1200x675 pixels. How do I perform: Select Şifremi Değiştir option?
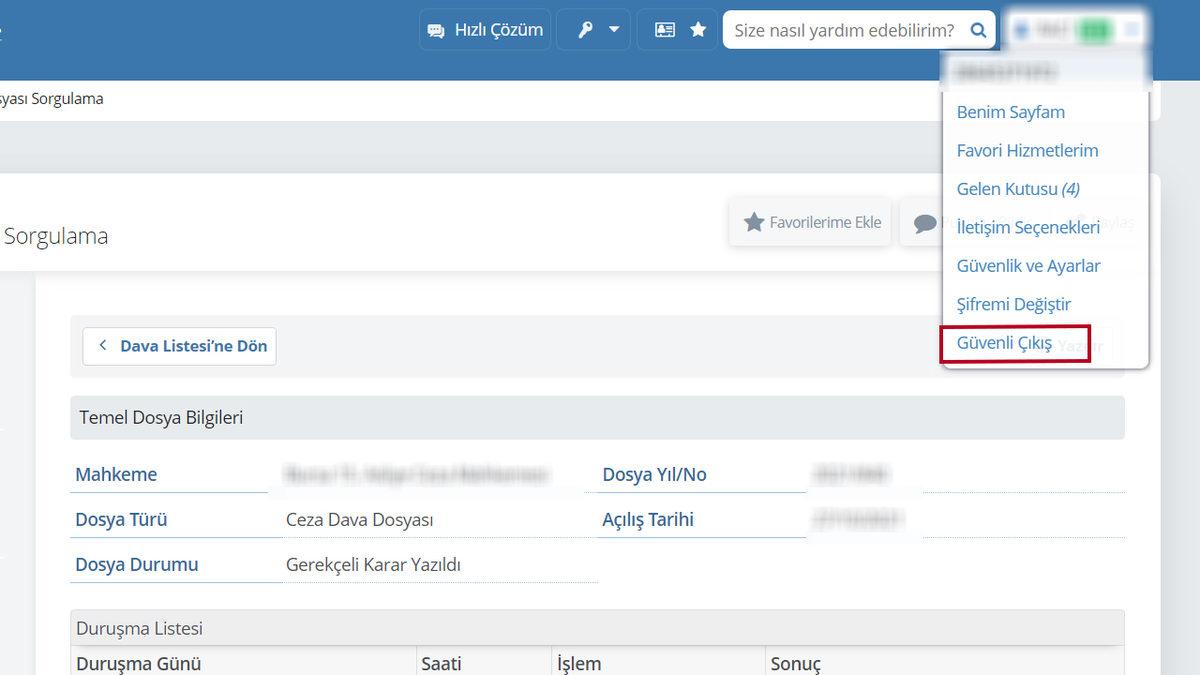coord(1013,304)
